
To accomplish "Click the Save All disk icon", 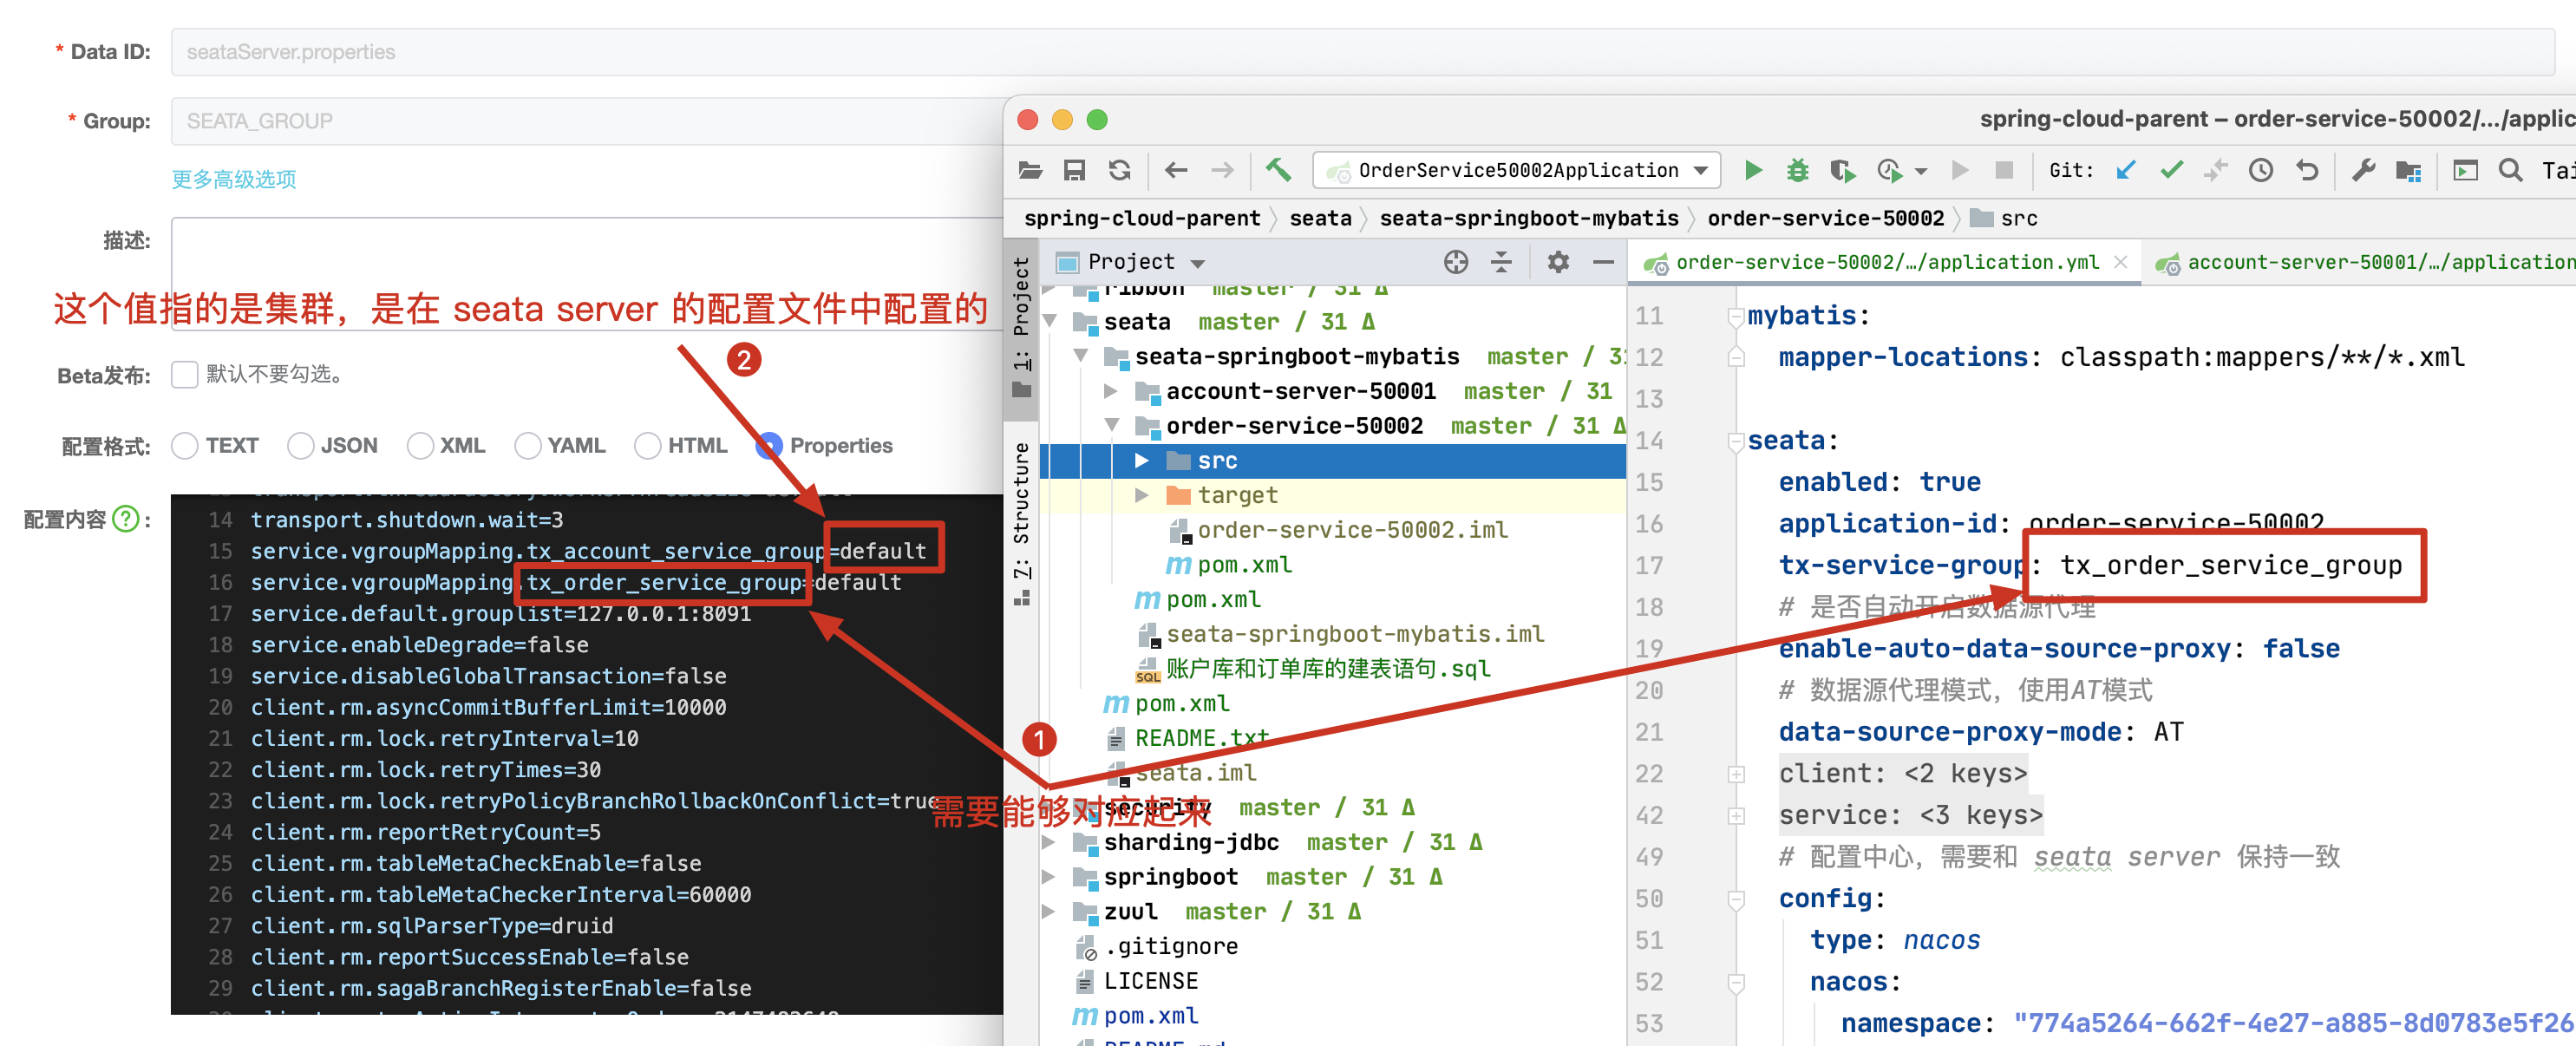I will [1075, 170].
